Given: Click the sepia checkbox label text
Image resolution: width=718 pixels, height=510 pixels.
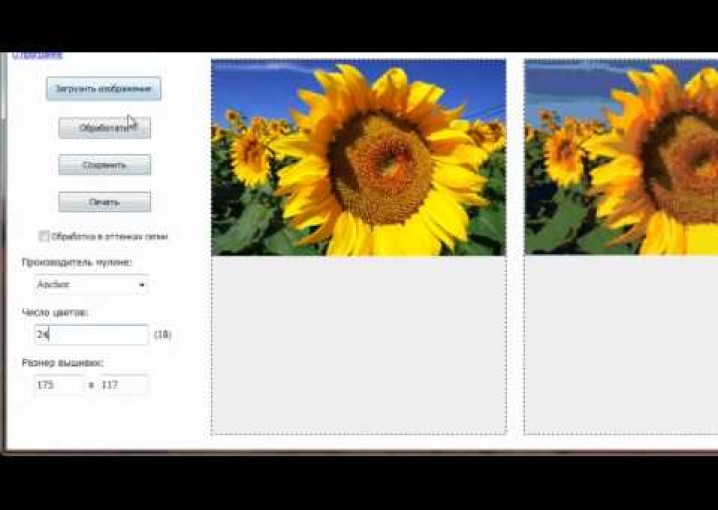Looking at the screenshot, I should tap(110, 237).
